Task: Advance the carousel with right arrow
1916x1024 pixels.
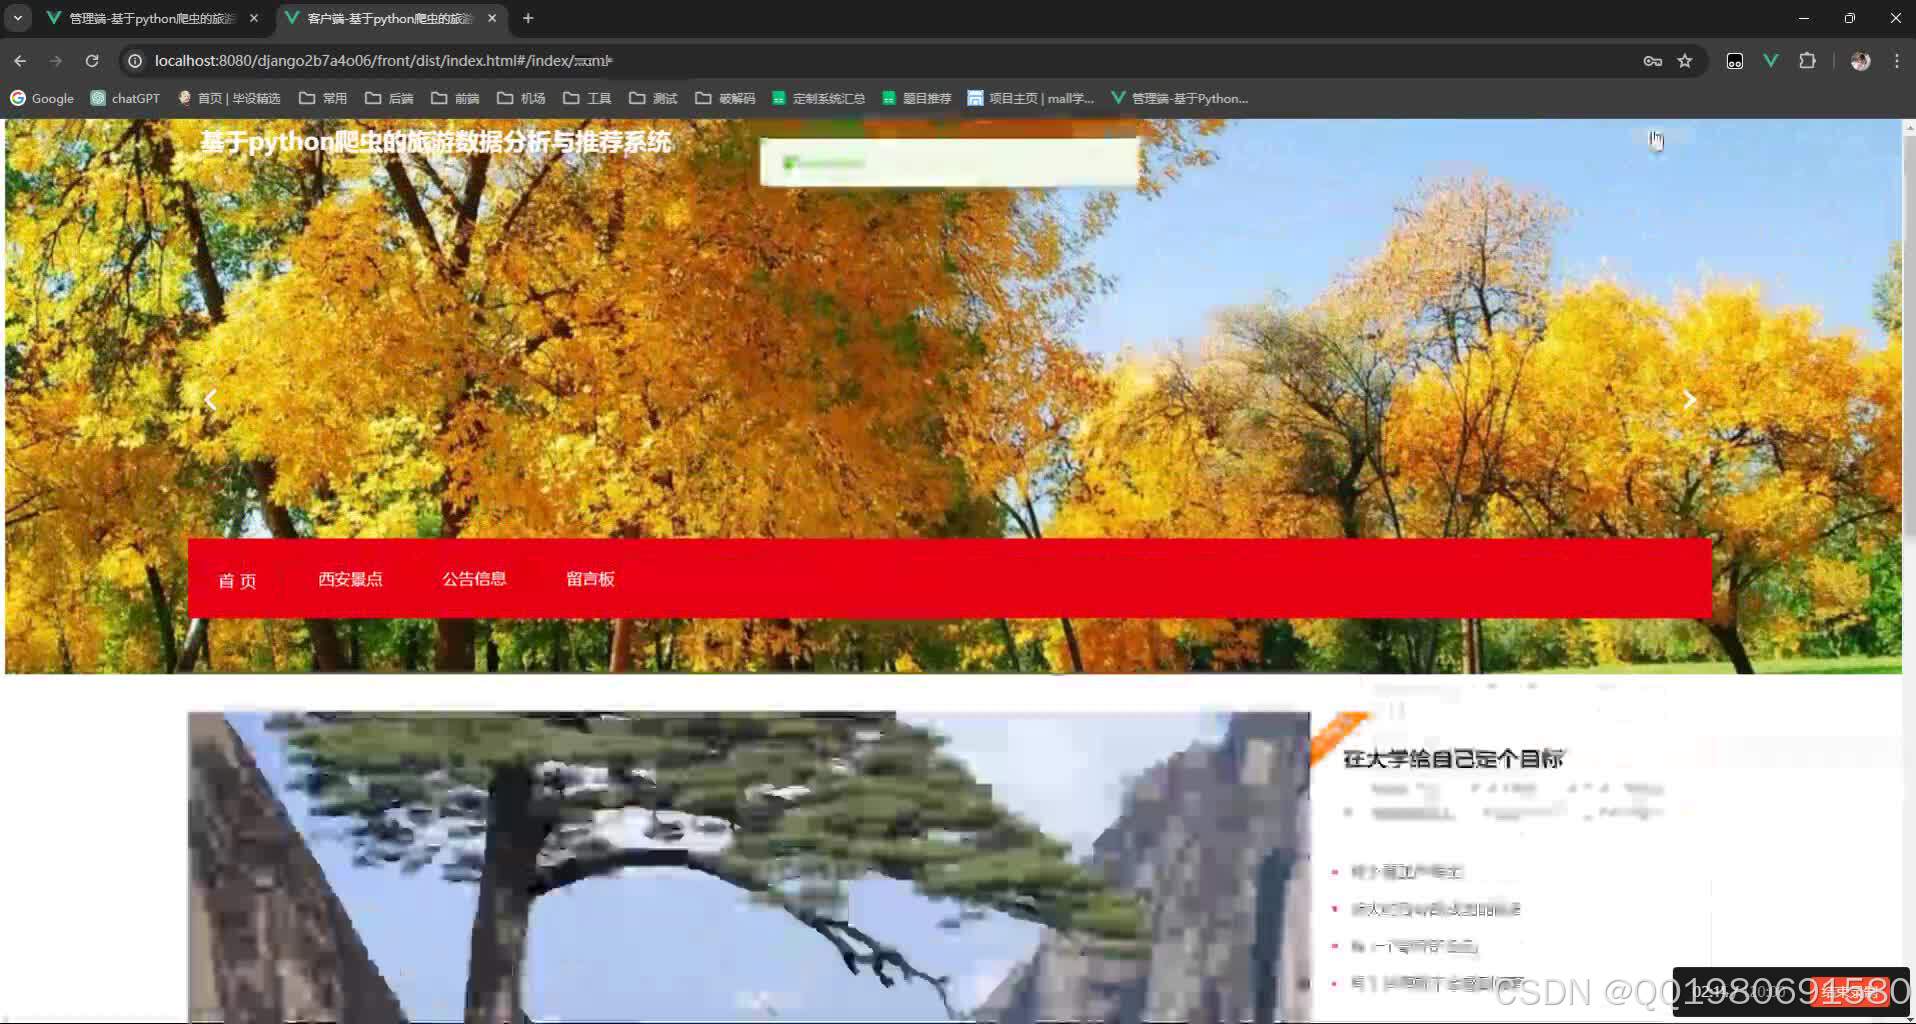Action: tap(1688, 399)
